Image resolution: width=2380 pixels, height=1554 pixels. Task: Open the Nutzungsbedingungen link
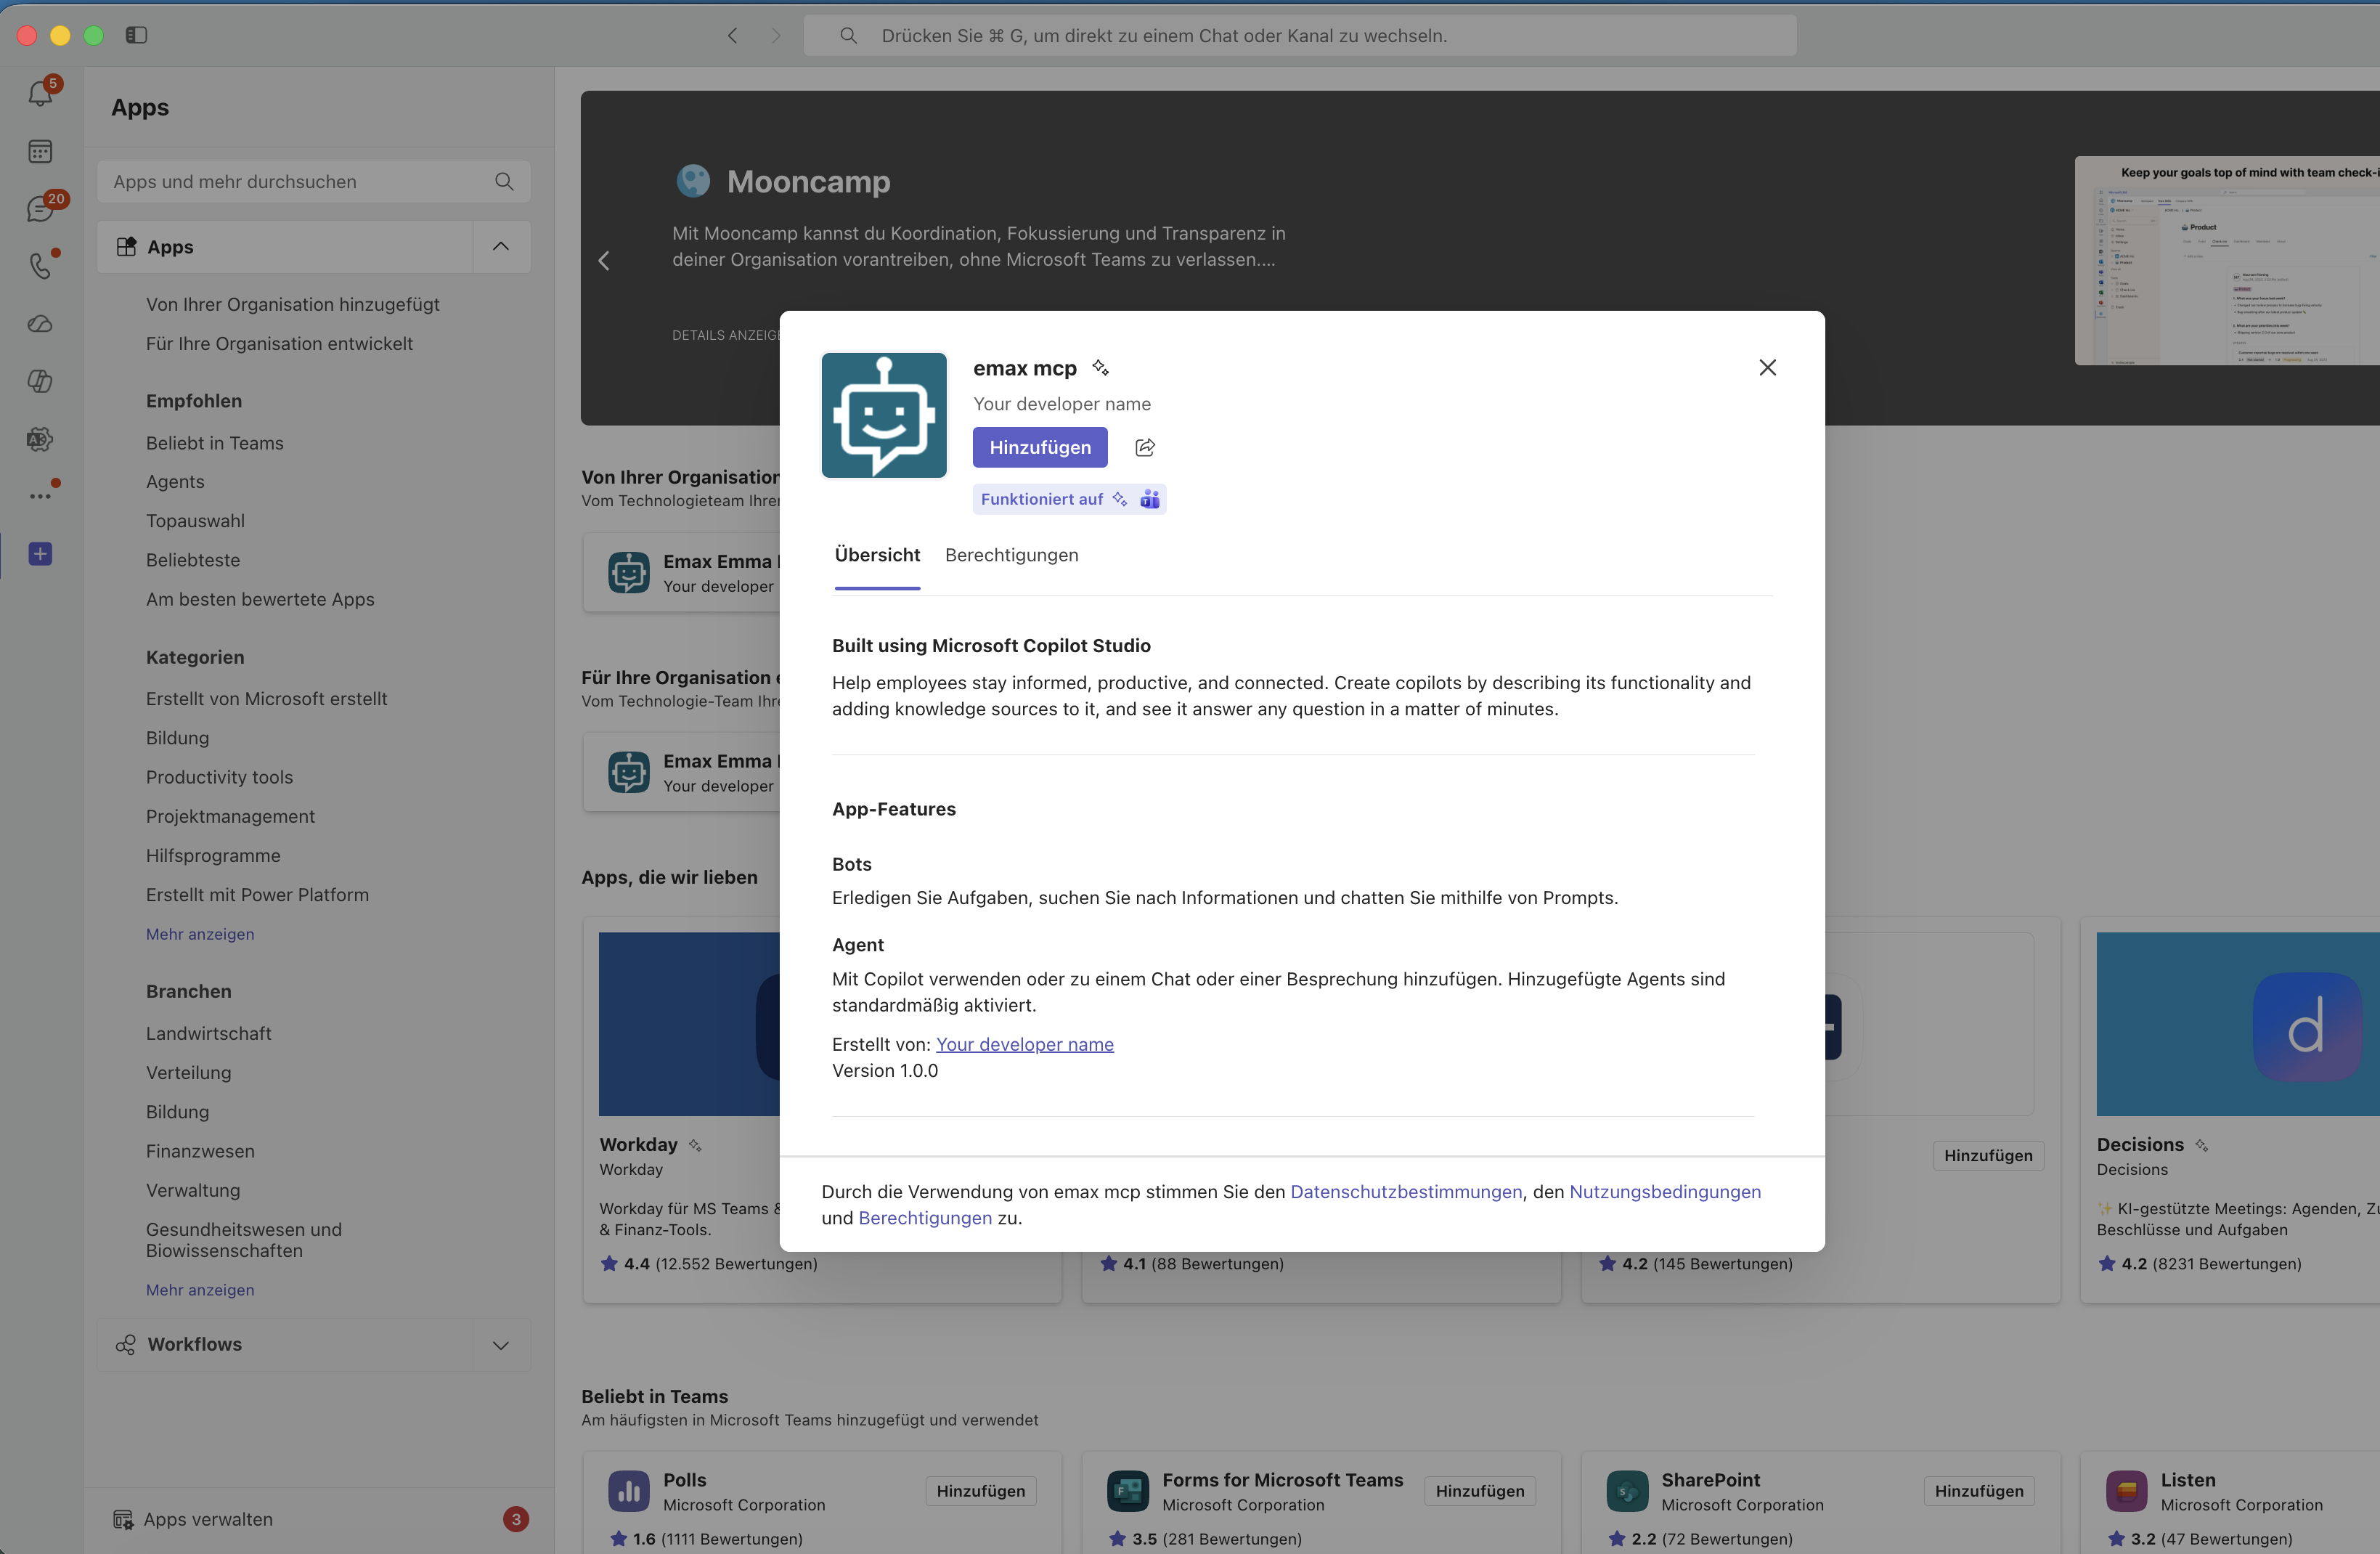1665,1191
